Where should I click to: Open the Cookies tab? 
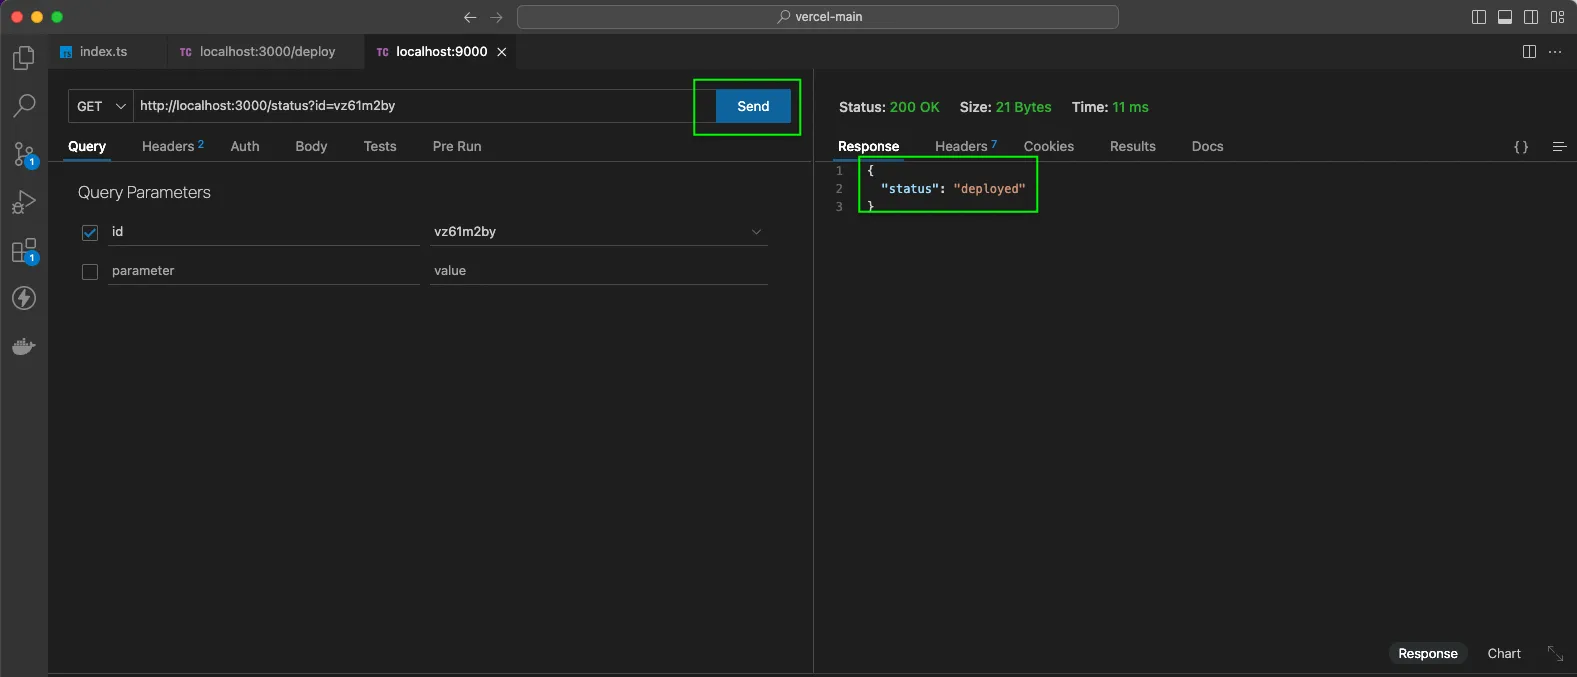[x=1049, y=146]
